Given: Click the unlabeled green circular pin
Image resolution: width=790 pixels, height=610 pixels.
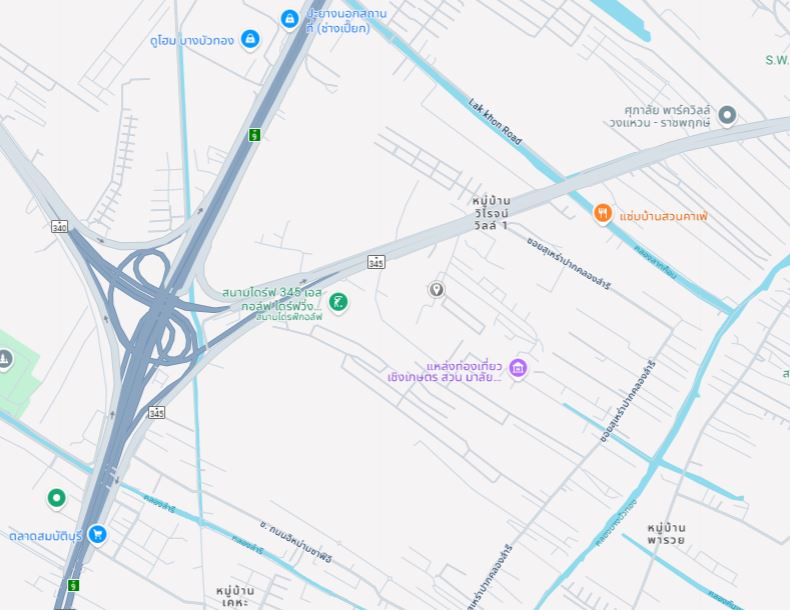Looking at the screenshot, I should coord(56,498).
